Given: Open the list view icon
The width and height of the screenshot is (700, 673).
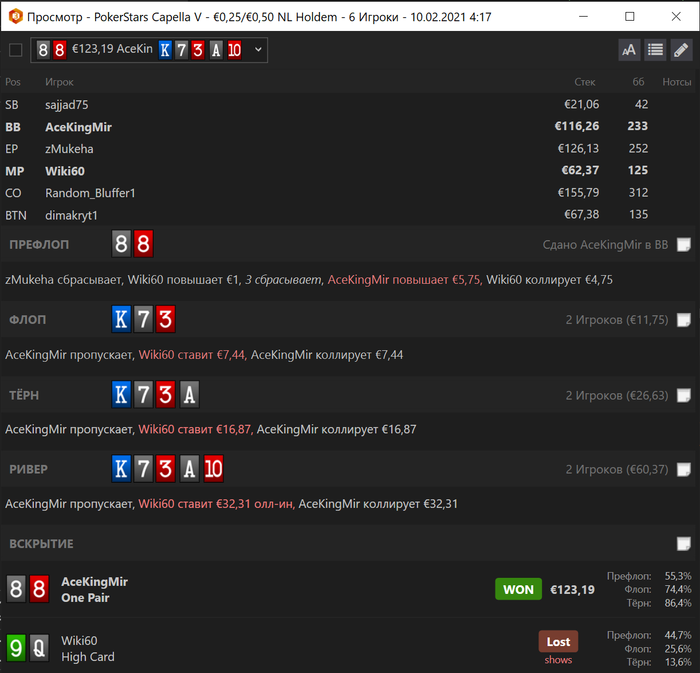Looking at the screenshot, I should [x=655, y=50].
